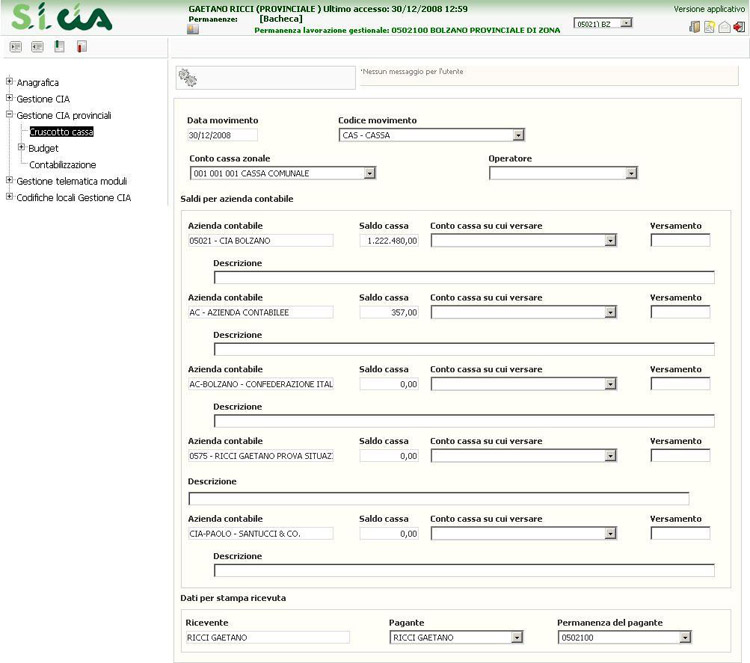
Task: Click Descrizione field under AZIENDA CONTABILEE
Action: 464,349
